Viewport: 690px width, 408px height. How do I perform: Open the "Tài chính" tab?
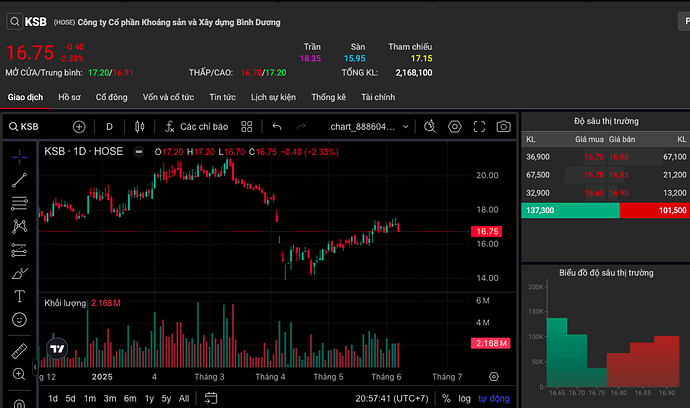point(378,97)
